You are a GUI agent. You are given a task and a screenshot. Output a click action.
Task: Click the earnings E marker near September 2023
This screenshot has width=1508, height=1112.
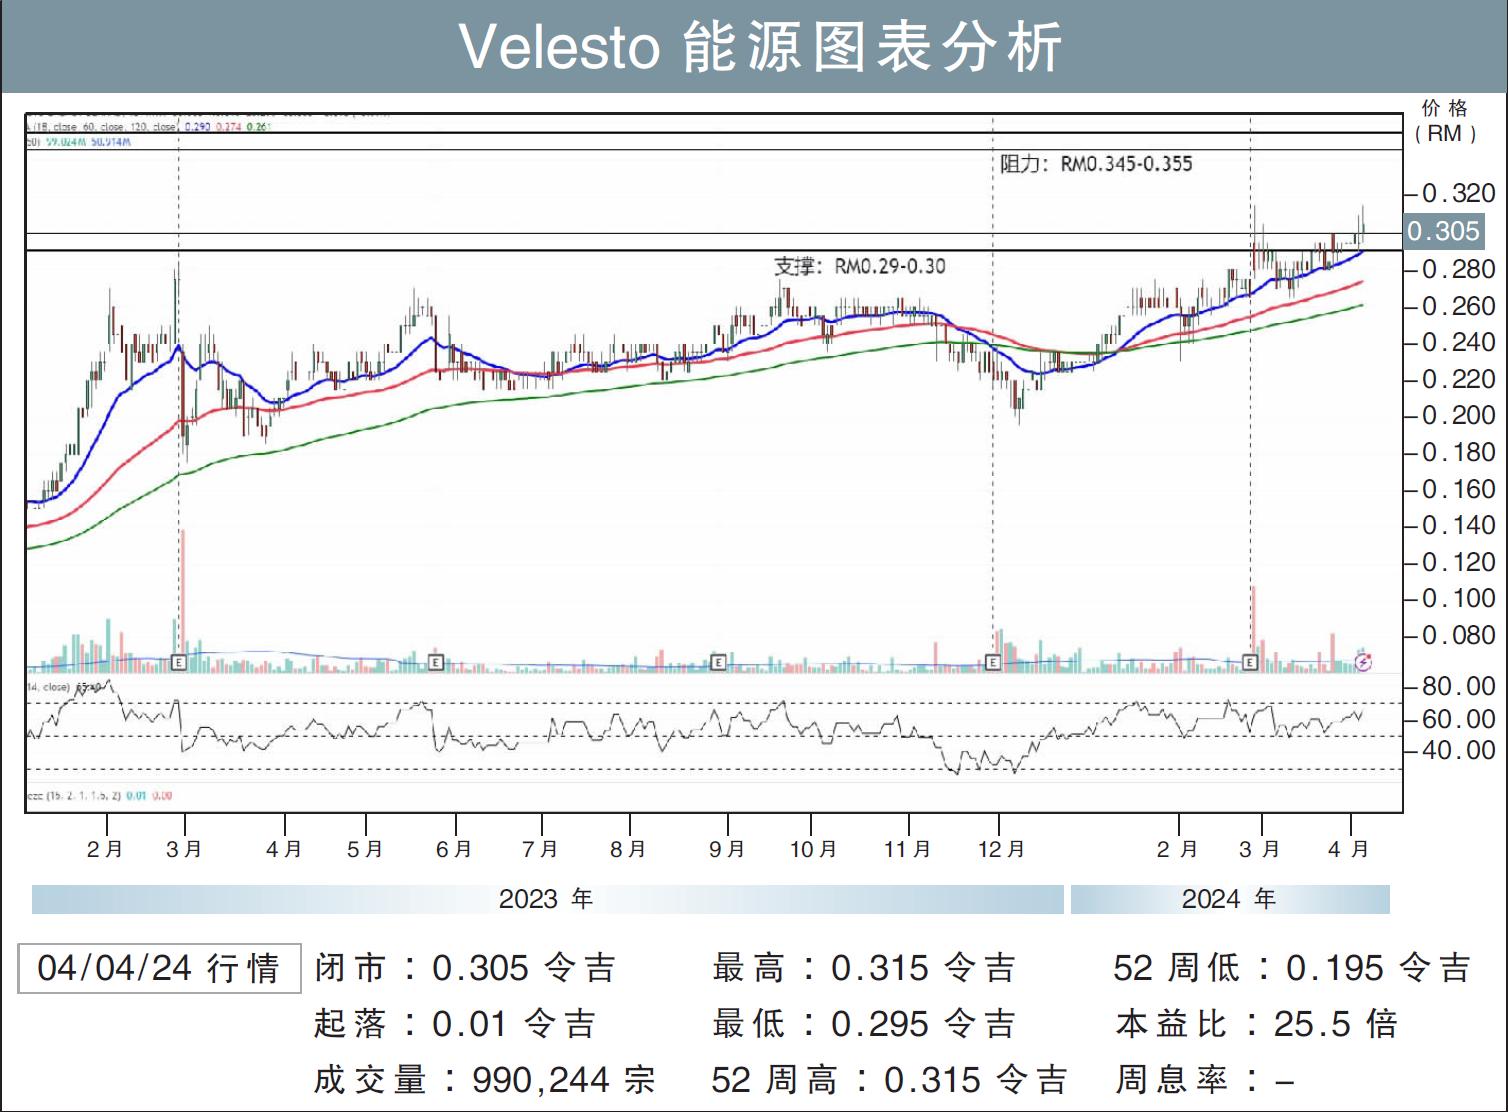click(717, 662)
